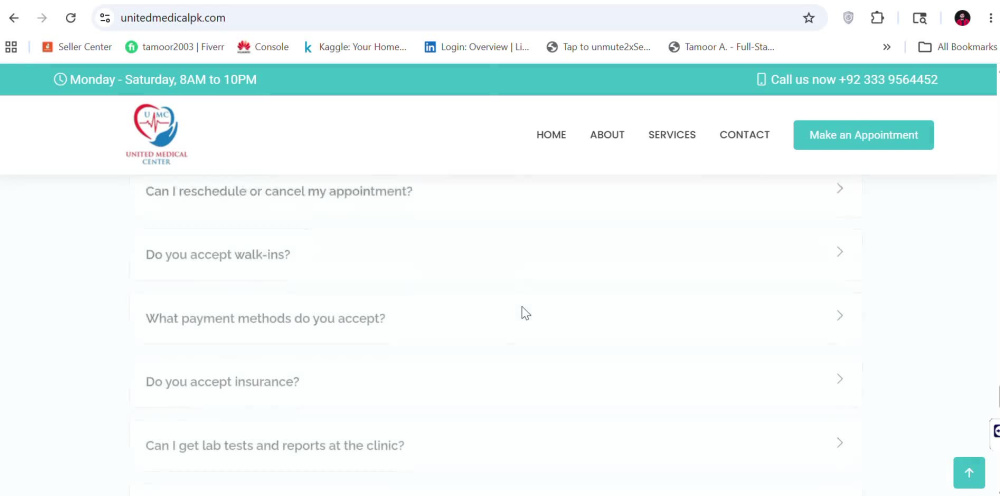Go to the HOME menu item

(551, 135)
